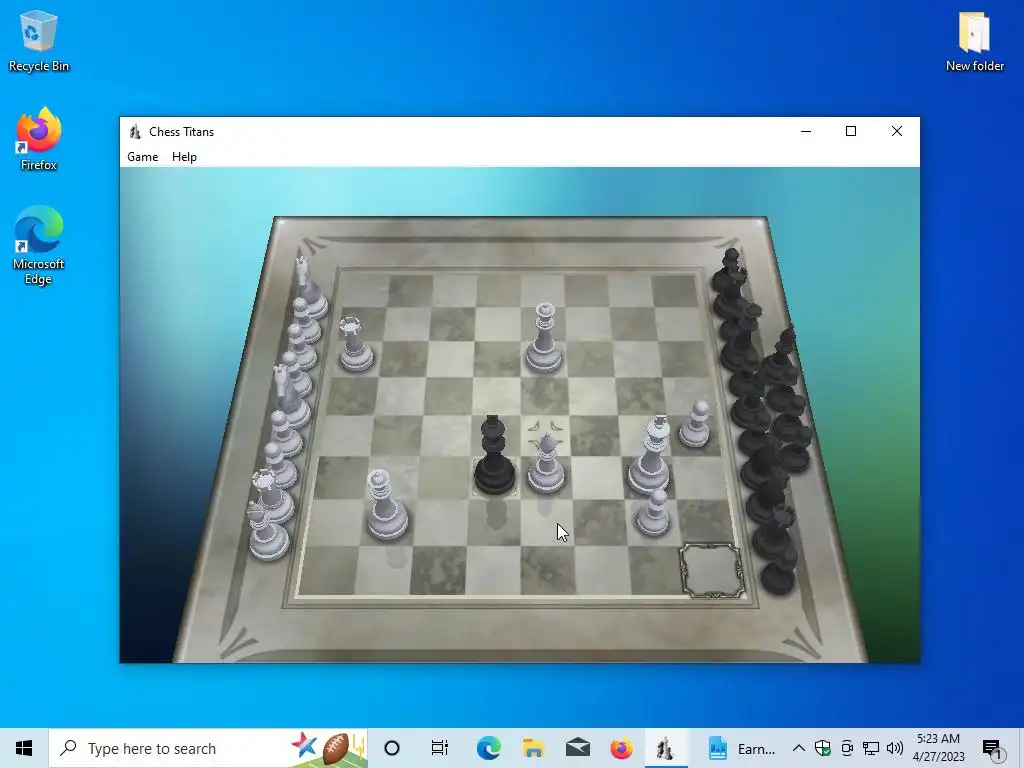Launch Firefox from the taskbar
This screenshot has width=1024, height=768.
point(622,748)
